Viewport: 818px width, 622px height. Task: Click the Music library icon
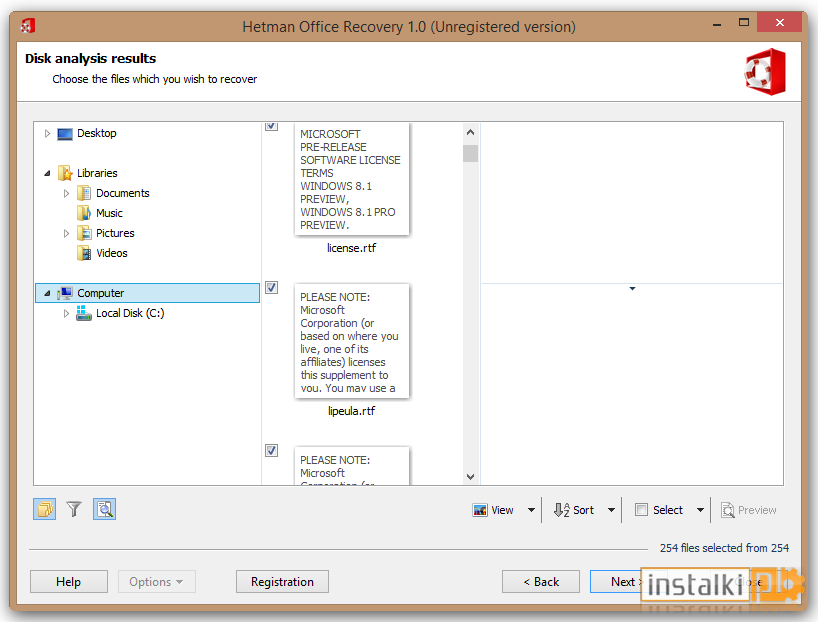tap(83, 213)
